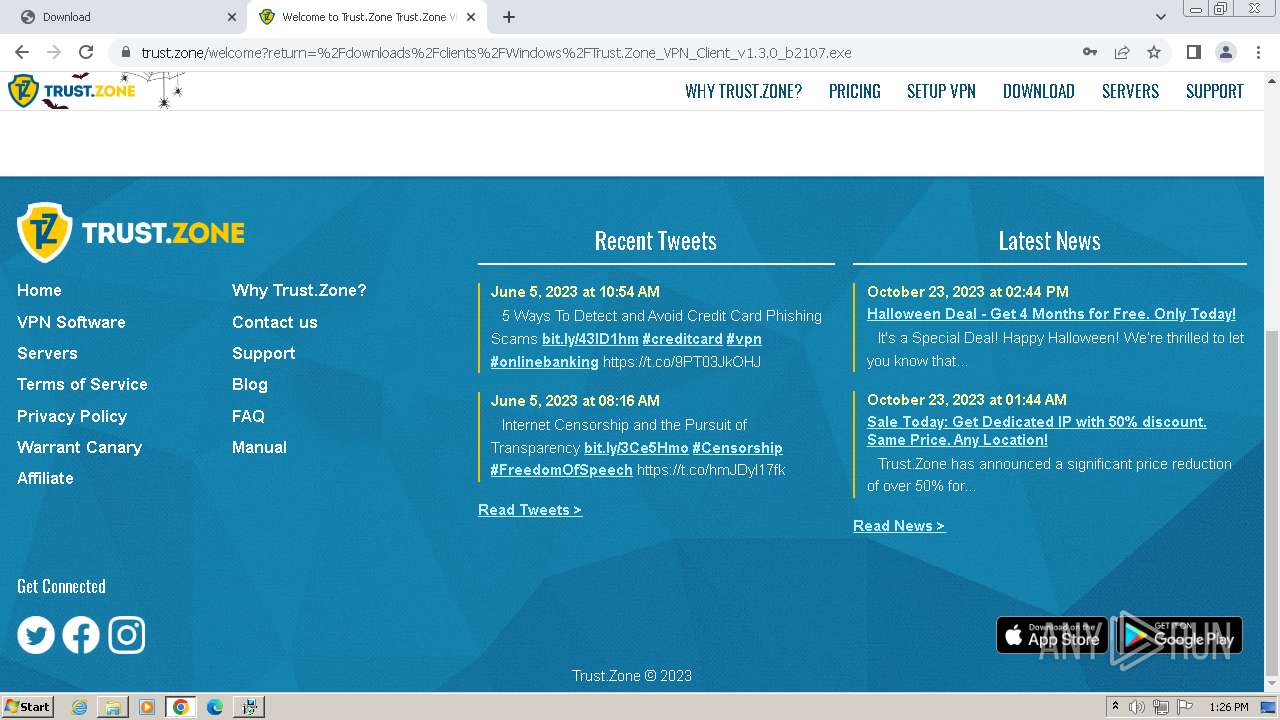Open the Blog footer link
Viewport: 1280px width, 720px height.
click(x=250, y=384)
